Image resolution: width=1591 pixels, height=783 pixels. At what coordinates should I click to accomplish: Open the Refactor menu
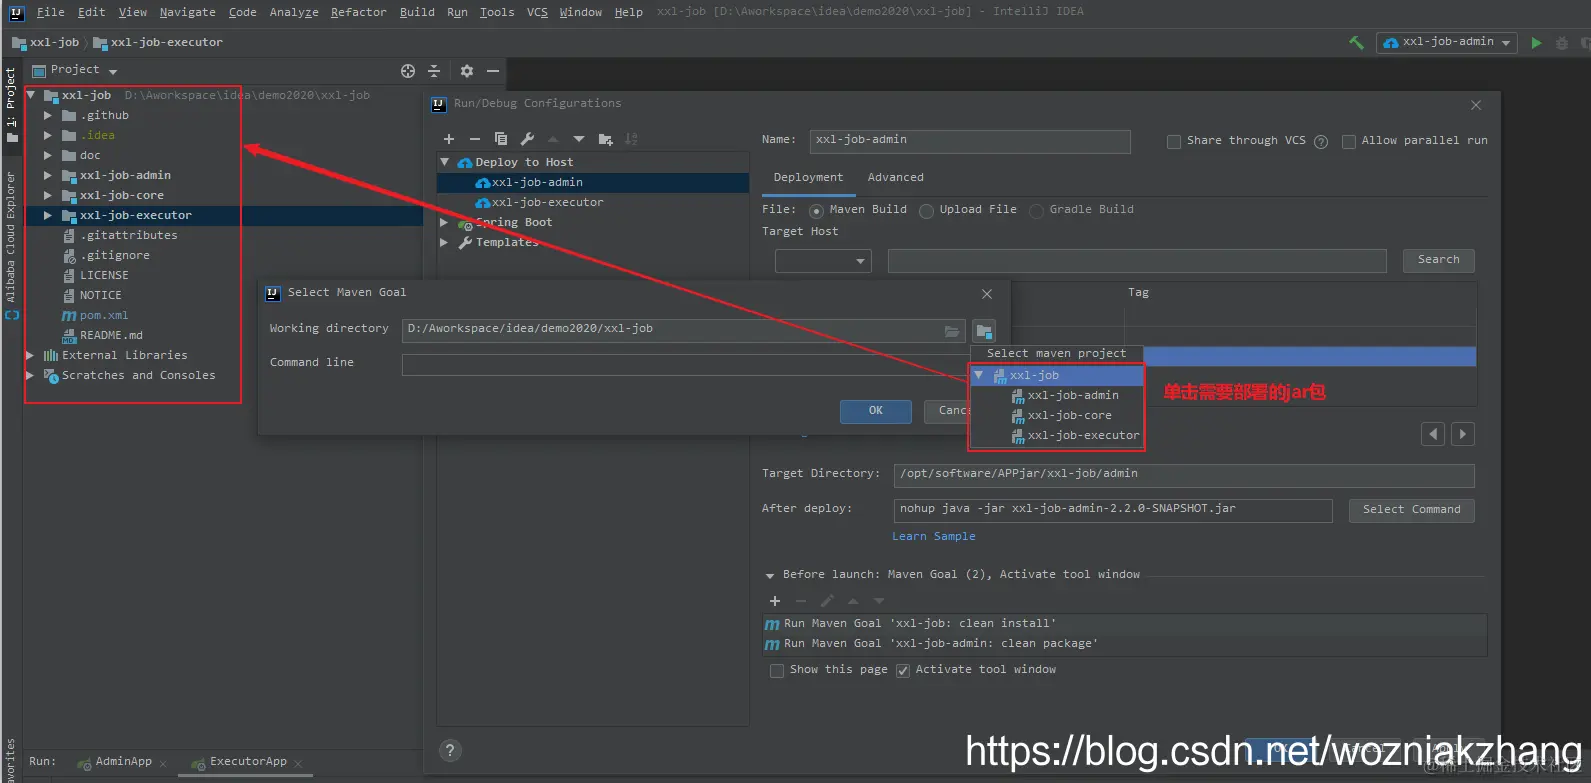tap(358, 12)
